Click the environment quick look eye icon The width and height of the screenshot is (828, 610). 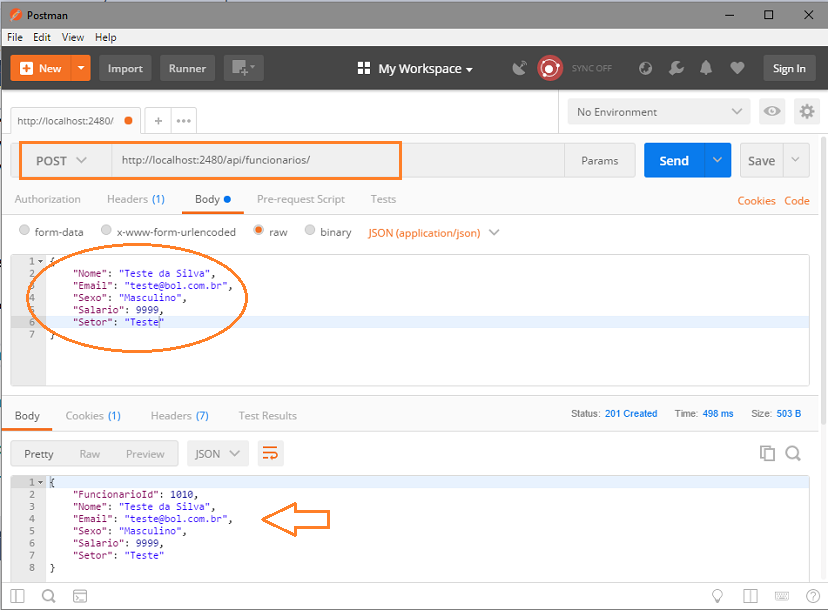point(772,111)
